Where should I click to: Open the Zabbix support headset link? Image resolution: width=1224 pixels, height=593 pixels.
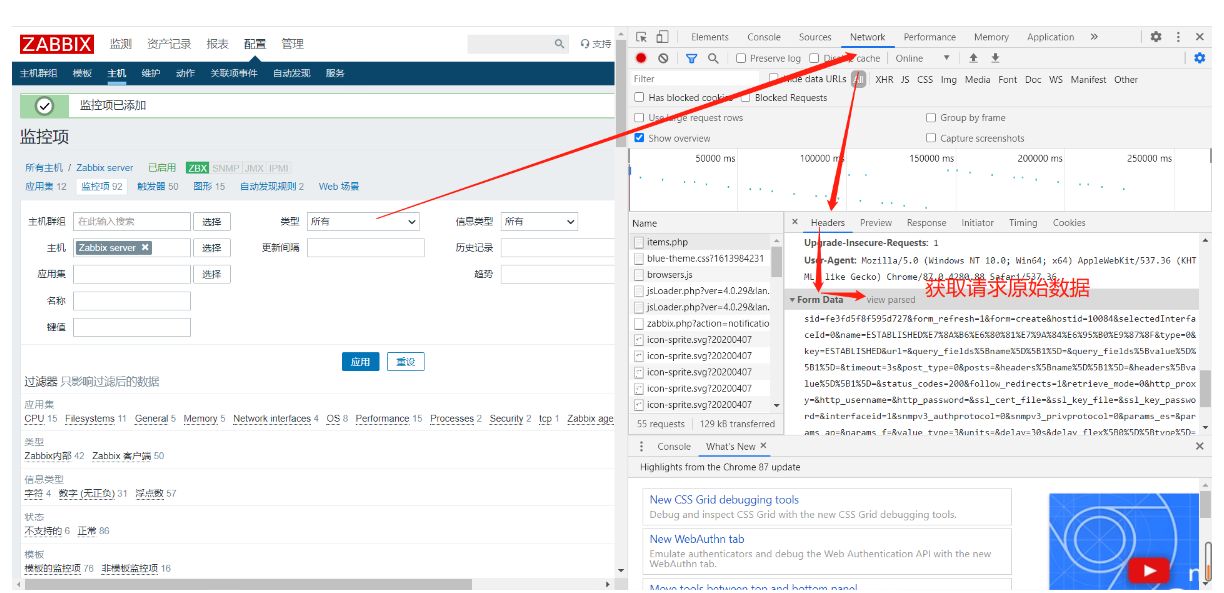(x=596, y=44)
